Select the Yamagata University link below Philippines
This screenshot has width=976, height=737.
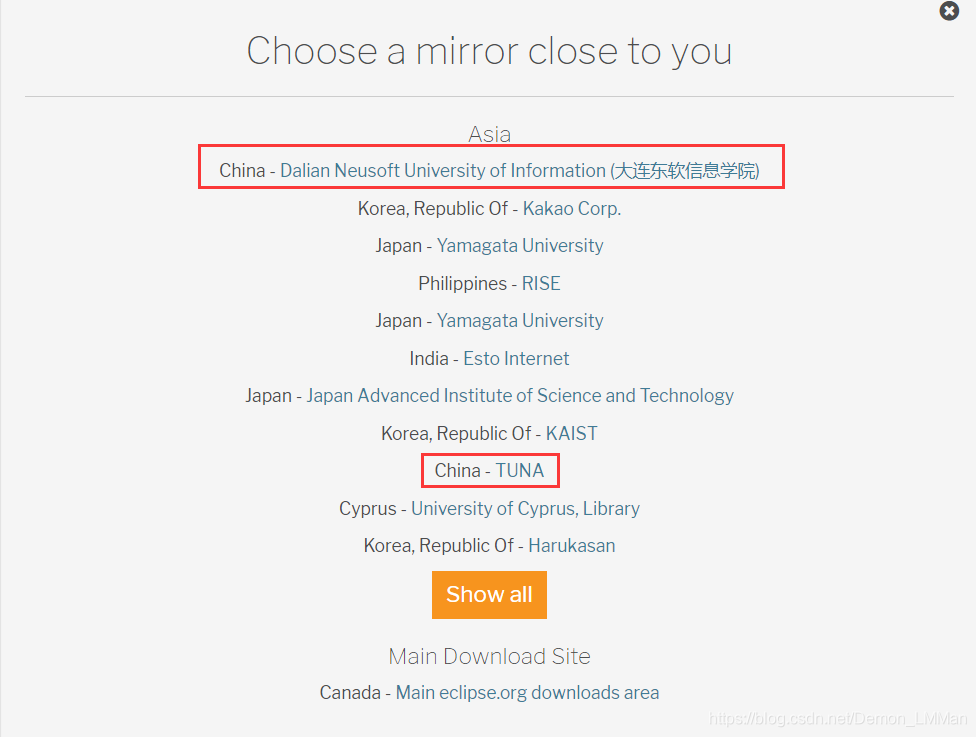pyautogui.click(x=520, y=321)
